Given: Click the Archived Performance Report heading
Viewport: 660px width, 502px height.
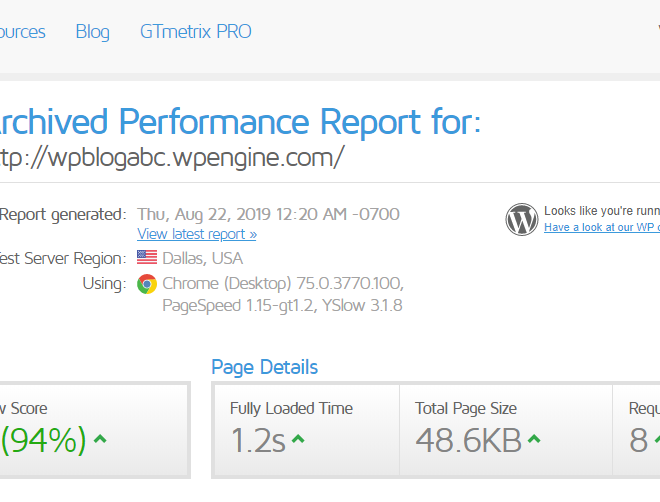Looking at the screenshot, I should (240, 122).
